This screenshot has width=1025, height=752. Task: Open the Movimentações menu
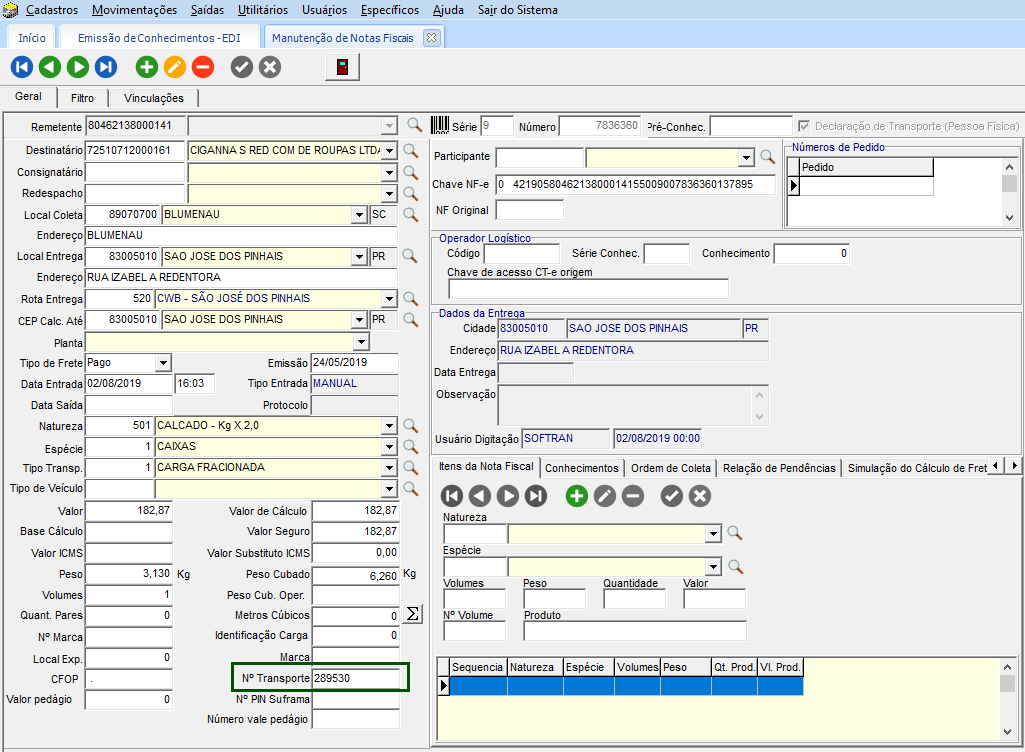click(134, 10)
